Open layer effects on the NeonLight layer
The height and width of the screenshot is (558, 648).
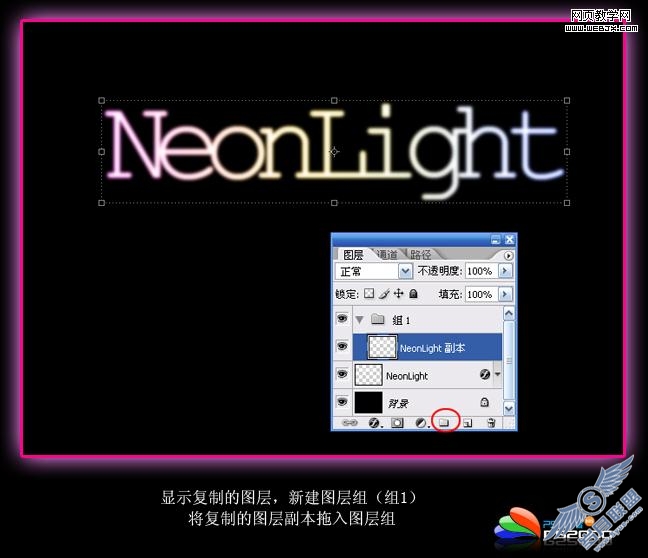click(x=485, y=374)
